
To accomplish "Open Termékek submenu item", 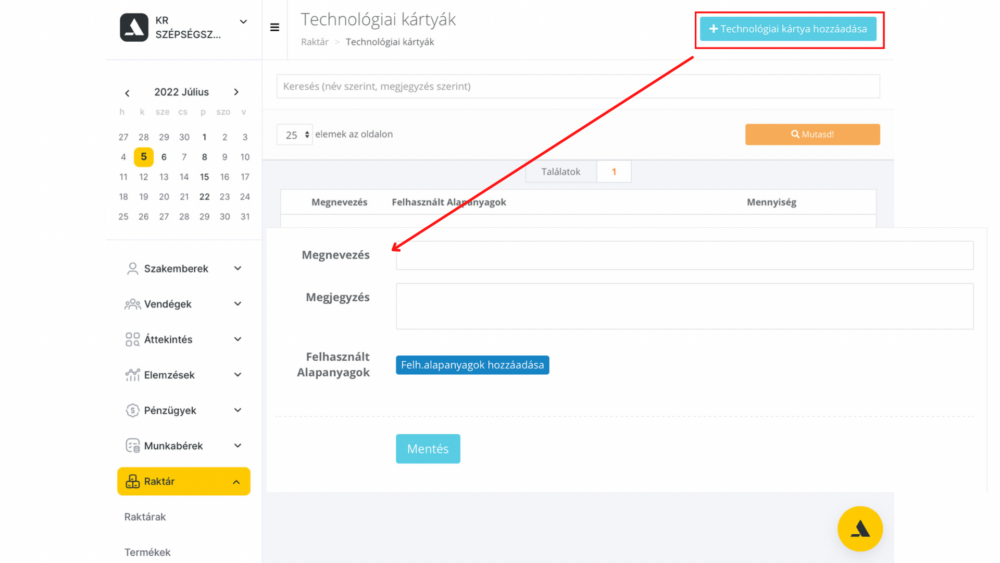I will coord(147,552).
